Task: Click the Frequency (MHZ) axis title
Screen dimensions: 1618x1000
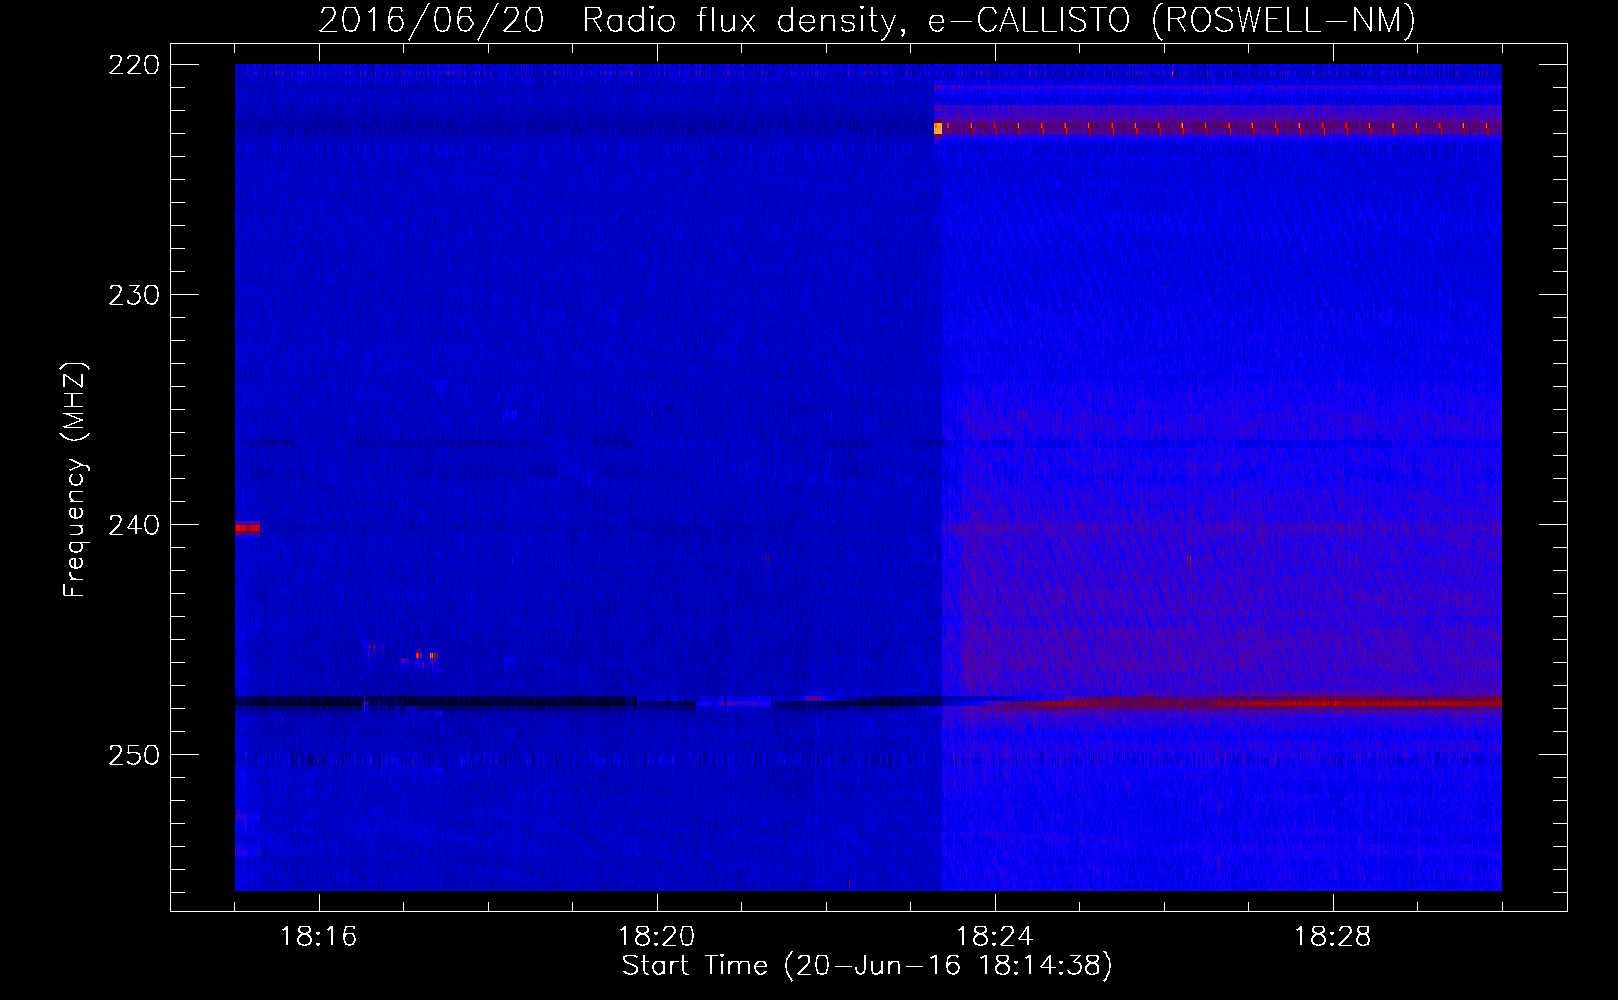Action: coord(75,480)
